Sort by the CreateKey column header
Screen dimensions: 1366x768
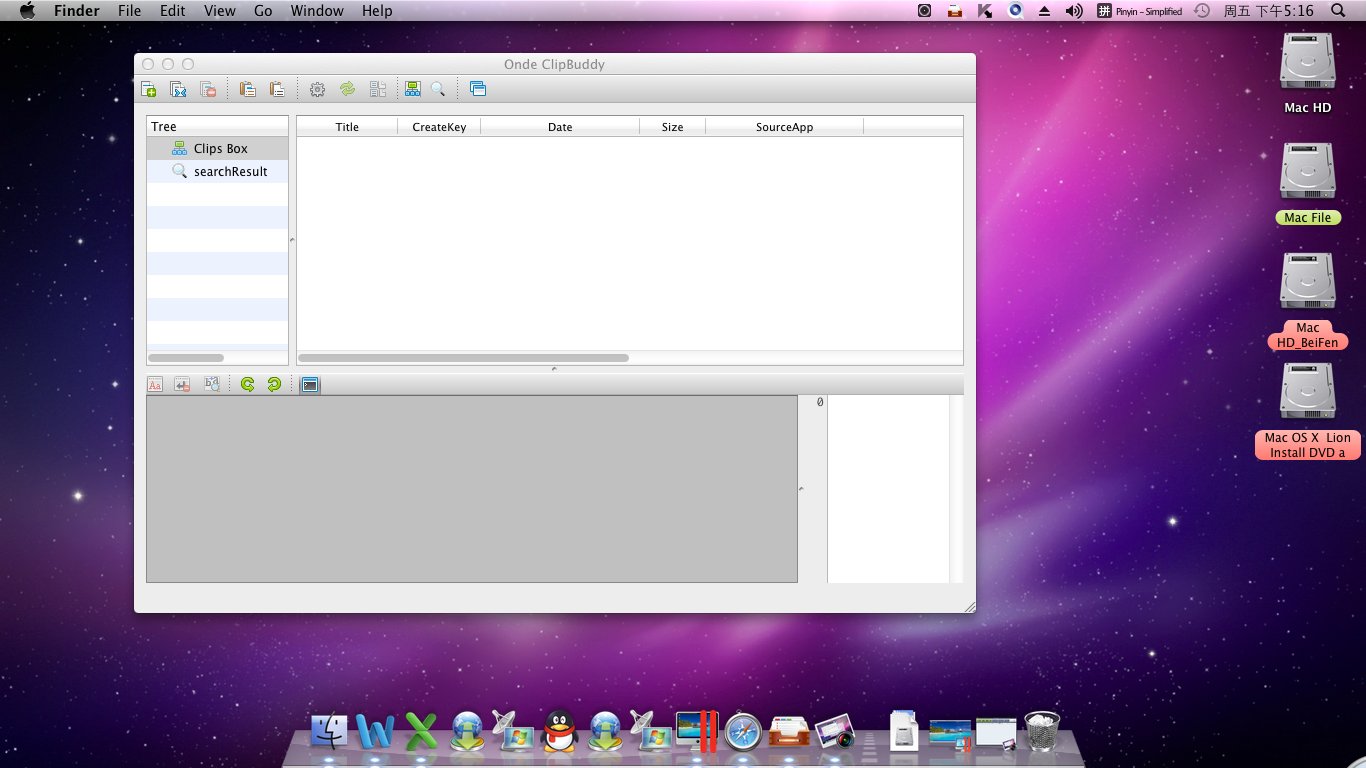coord(439,127)
